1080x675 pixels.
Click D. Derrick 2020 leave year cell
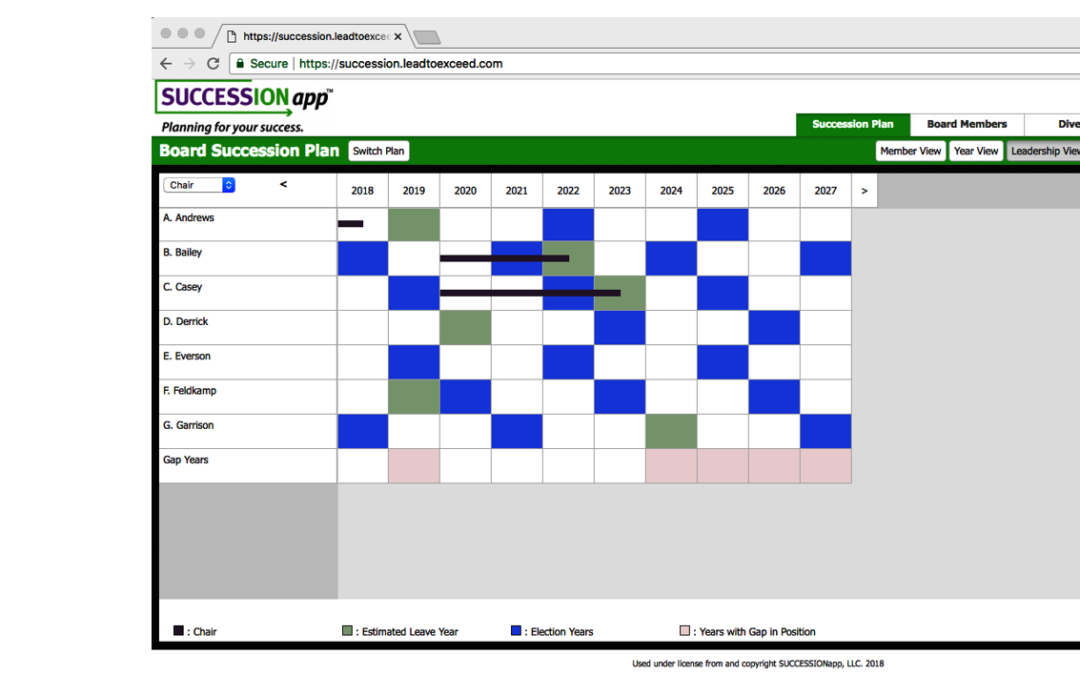pos(465,328)
